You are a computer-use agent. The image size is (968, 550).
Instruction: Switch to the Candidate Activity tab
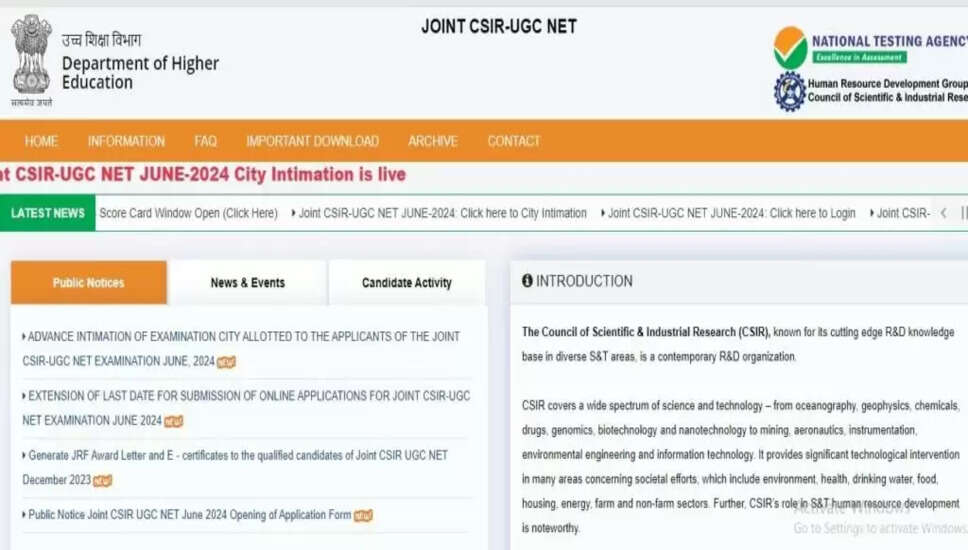point(406,283)
